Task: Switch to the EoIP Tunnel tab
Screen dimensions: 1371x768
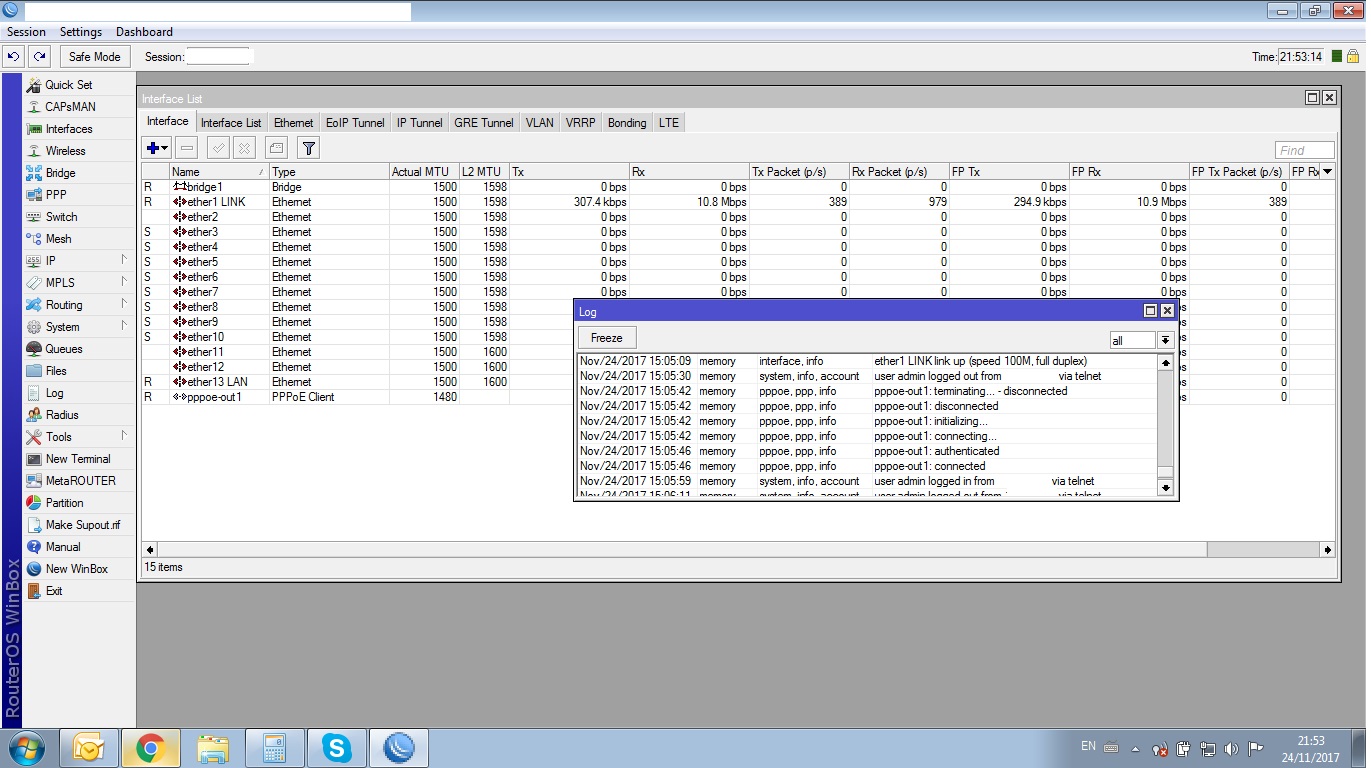Action: click(355, 123)
